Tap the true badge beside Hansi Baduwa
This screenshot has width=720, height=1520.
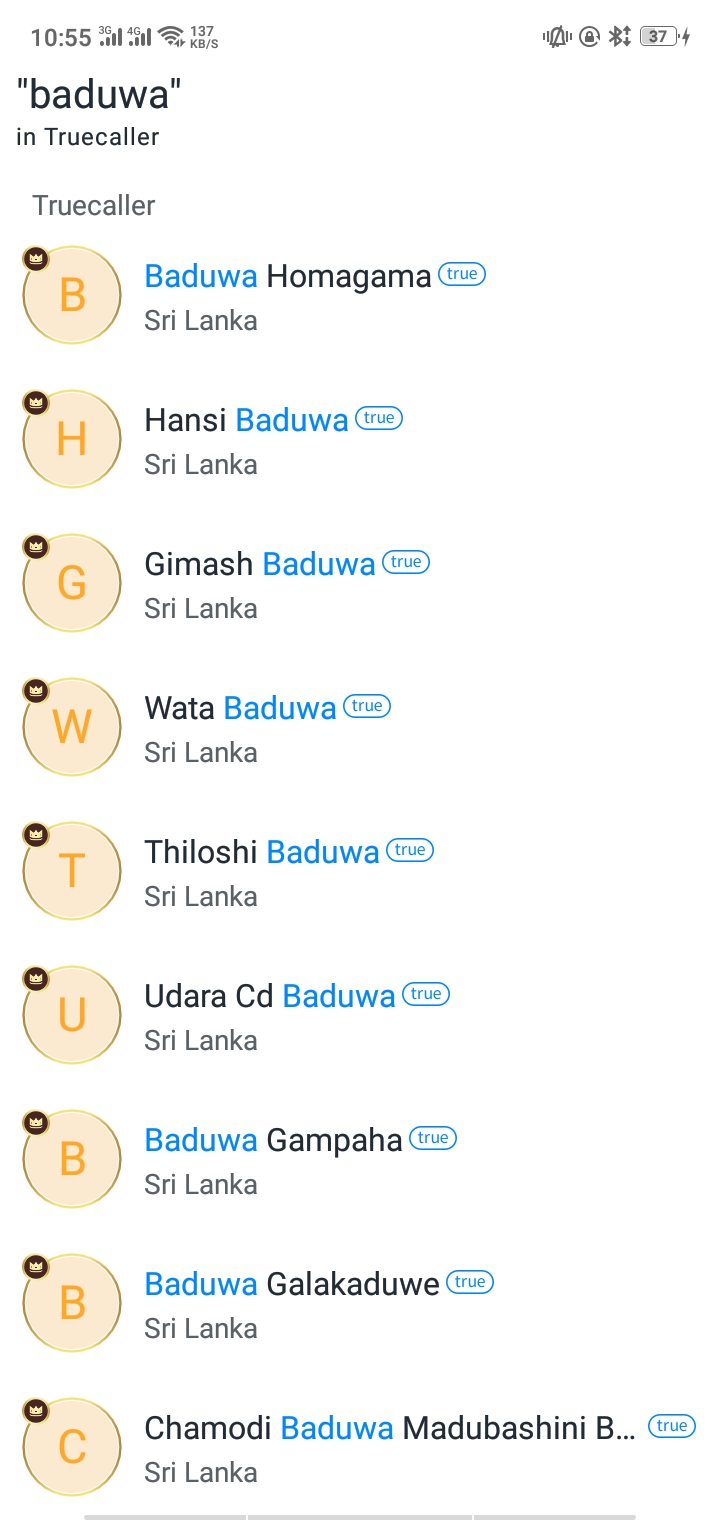(379, 418)
